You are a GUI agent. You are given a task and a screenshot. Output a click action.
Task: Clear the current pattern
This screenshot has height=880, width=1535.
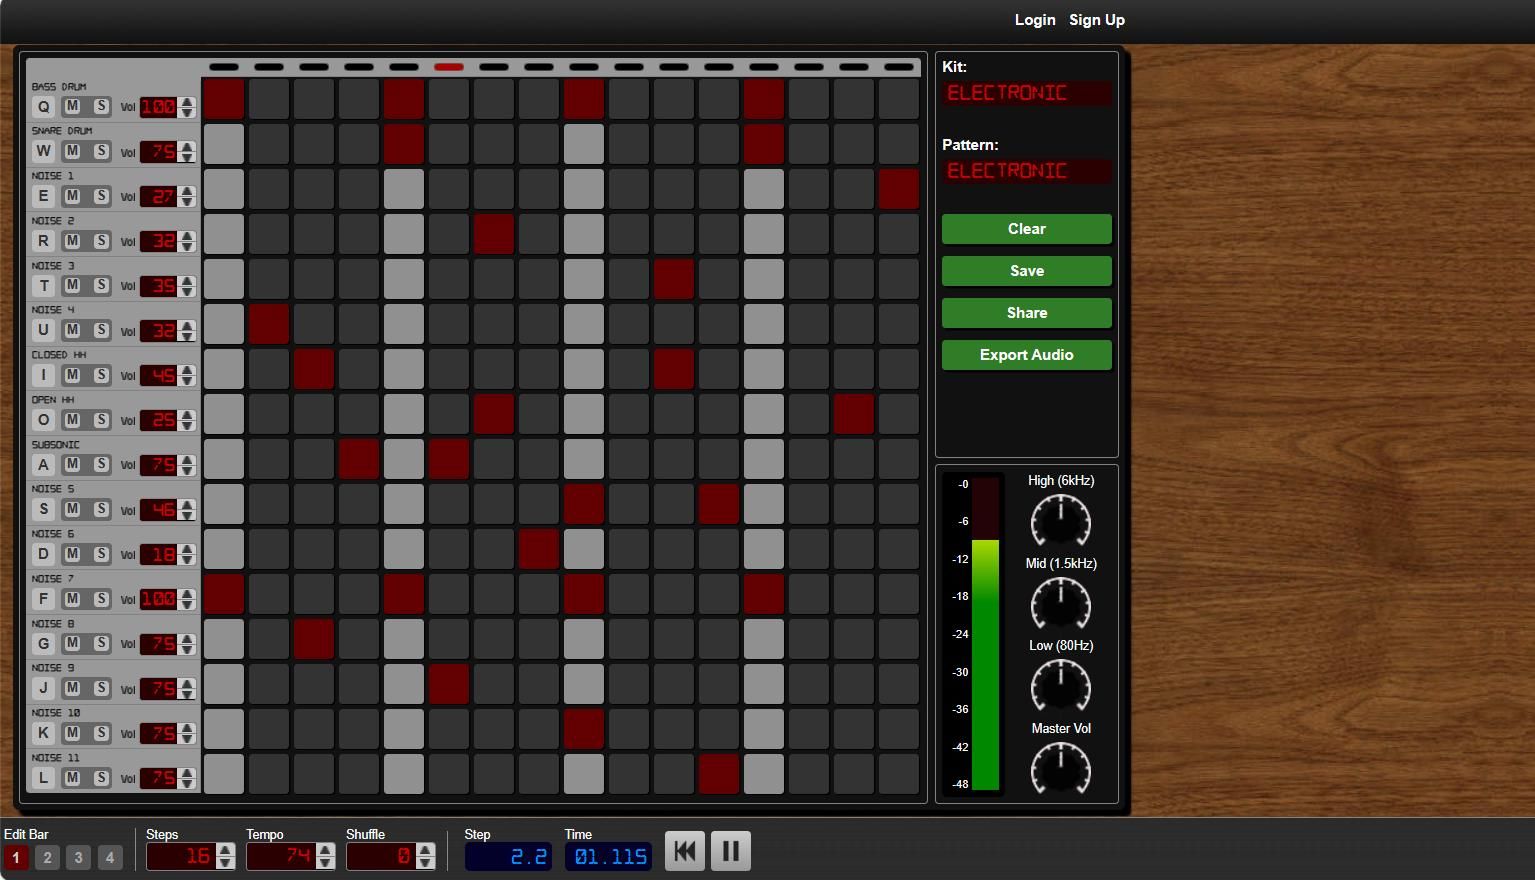click(1026, 229)
